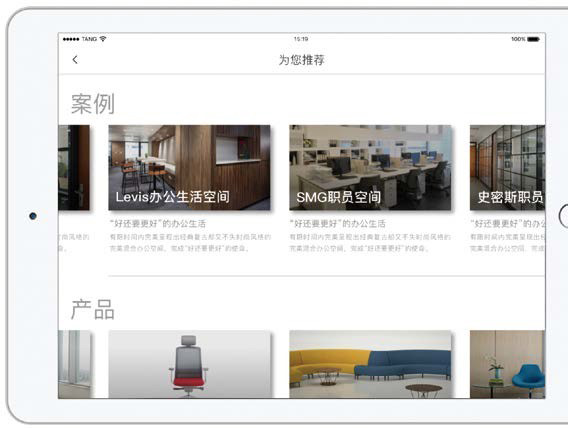
Task: Click the Levis办公生活空间 title label
Action: [172, 197]
